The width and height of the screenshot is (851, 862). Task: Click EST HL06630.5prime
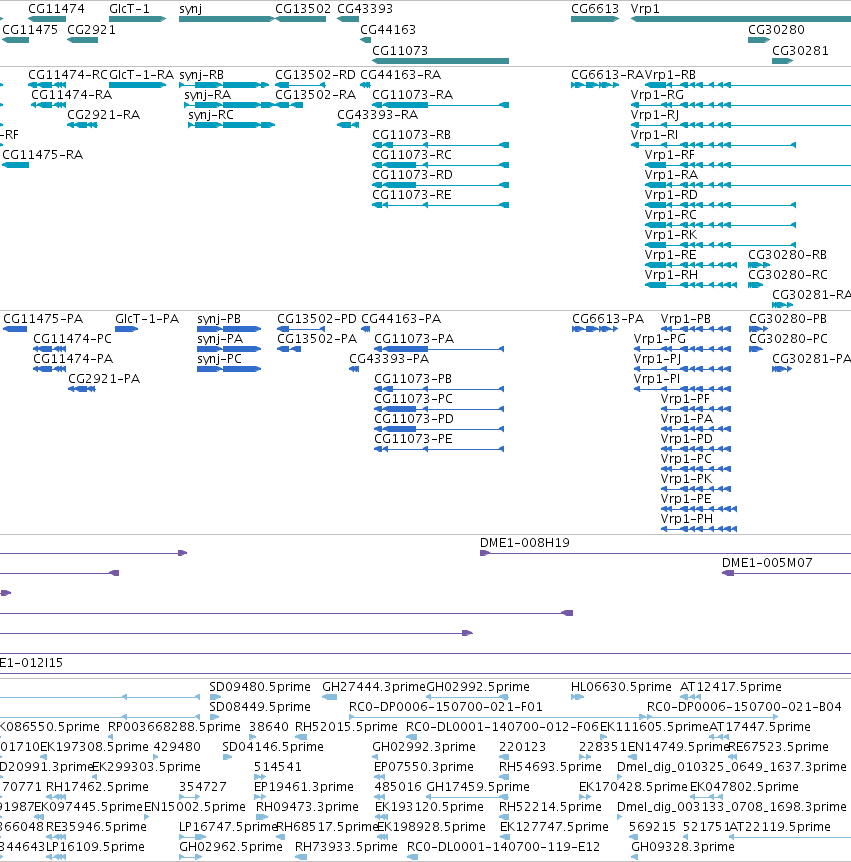coord(621,687)
